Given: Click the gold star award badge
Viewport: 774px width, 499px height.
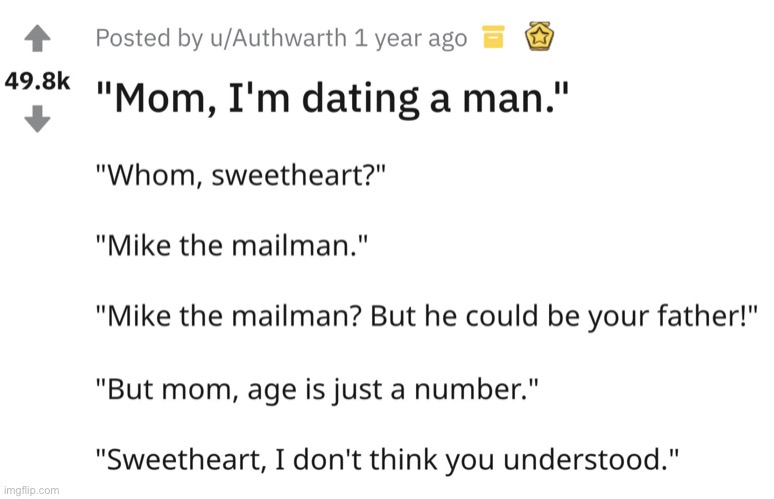Looking at the screenshot, I should (539, 36).
